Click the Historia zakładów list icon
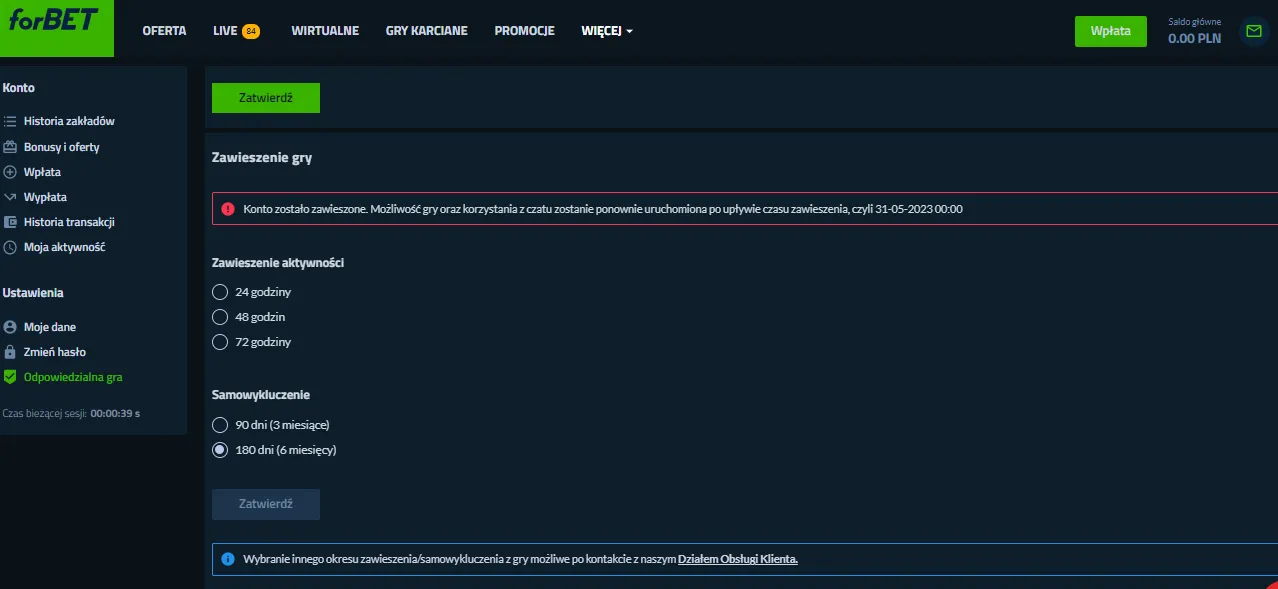This screenshot has width=1278, height=589. (10, 121)
